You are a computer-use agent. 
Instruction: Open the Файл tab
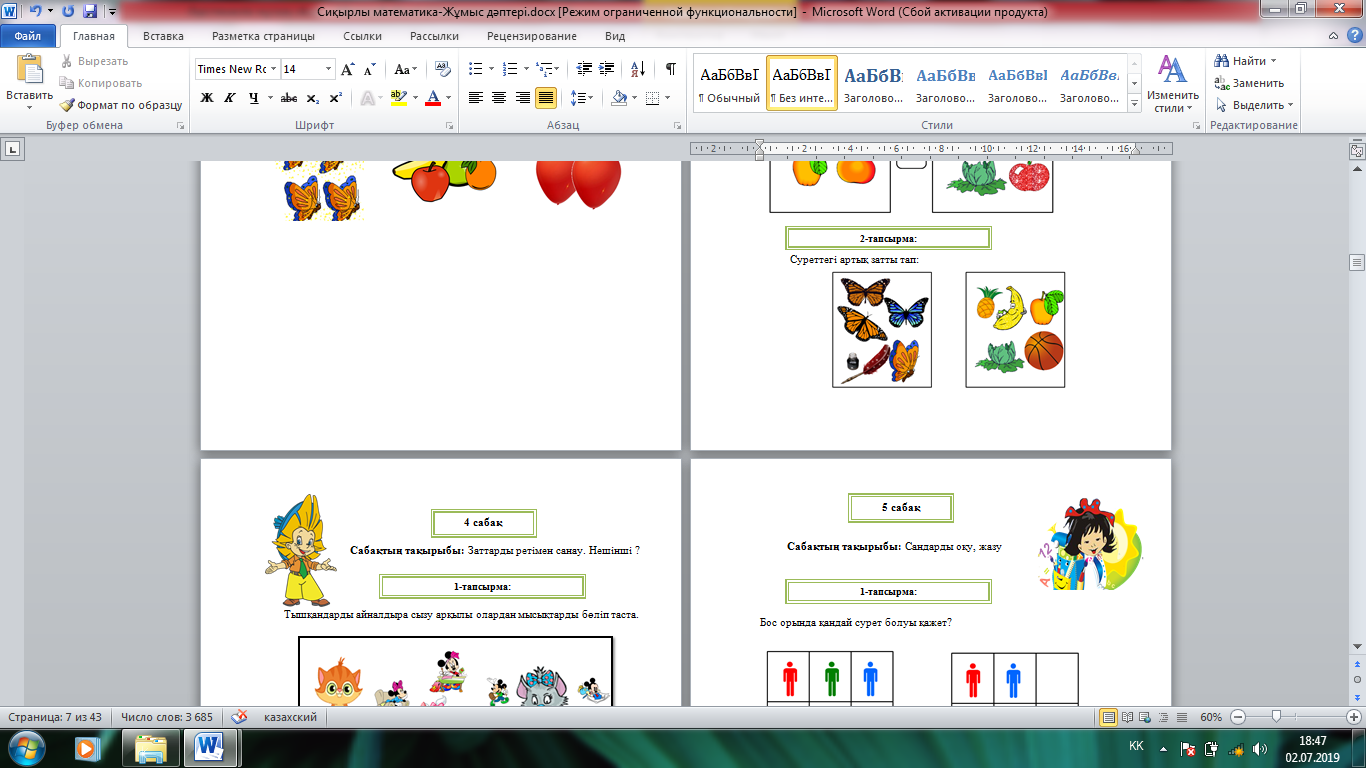coord(27,36)
